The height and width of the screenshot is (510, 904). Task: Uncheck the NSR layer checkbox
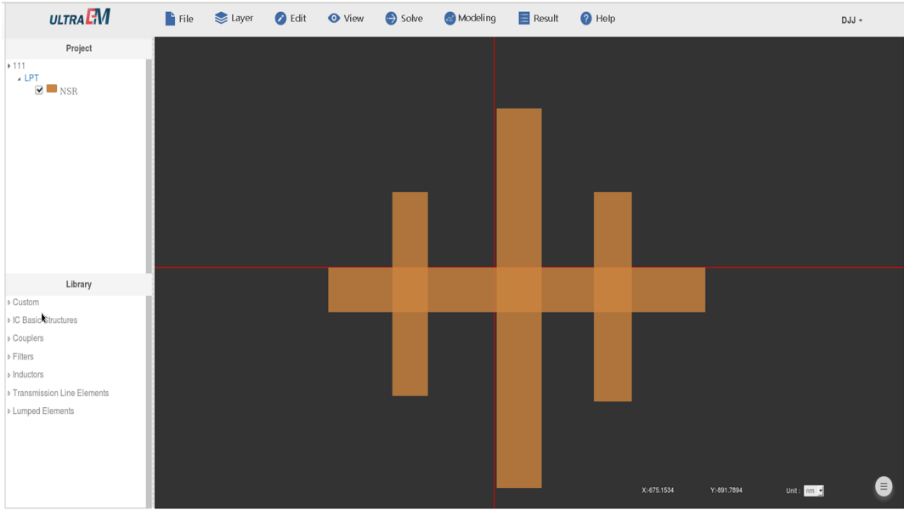(39, 90)
